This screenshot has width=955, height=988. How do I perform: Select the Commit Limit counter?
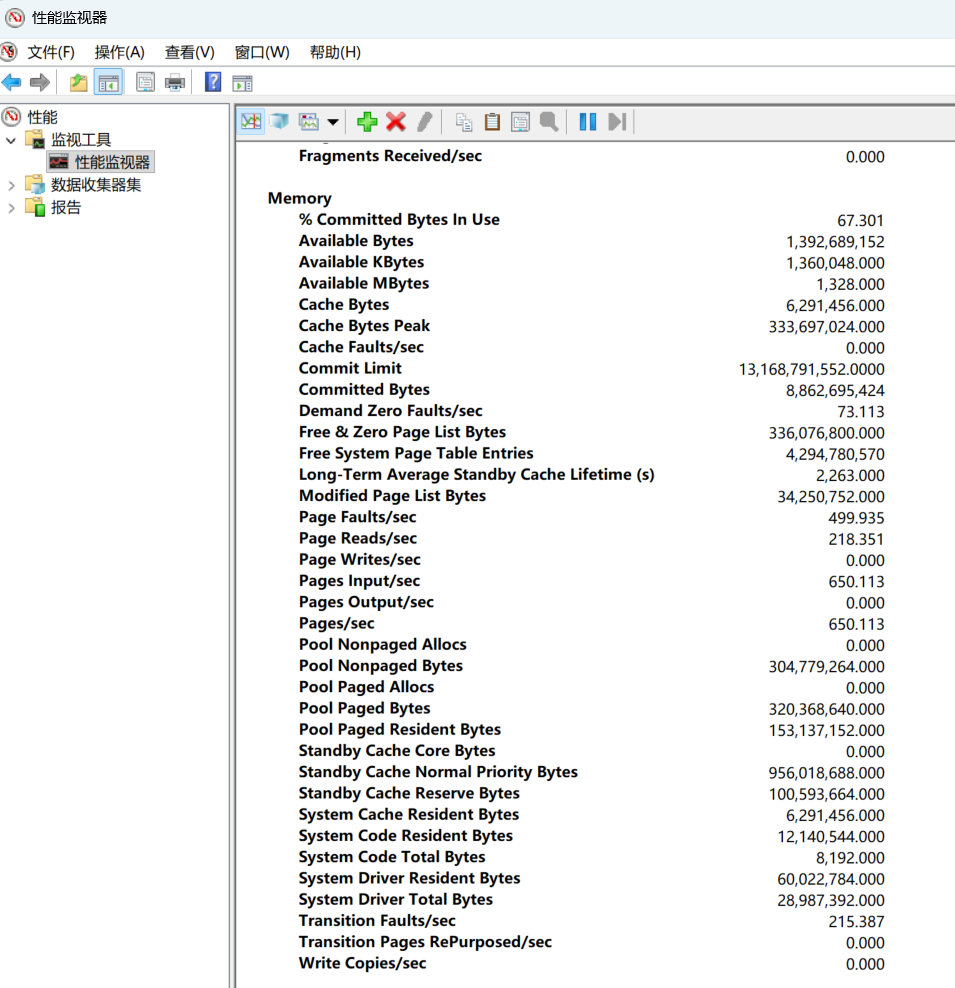350,368
